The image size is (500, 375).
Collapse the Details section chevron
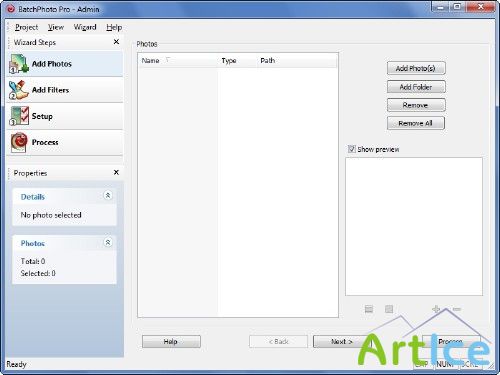click(x=108, y=195)
